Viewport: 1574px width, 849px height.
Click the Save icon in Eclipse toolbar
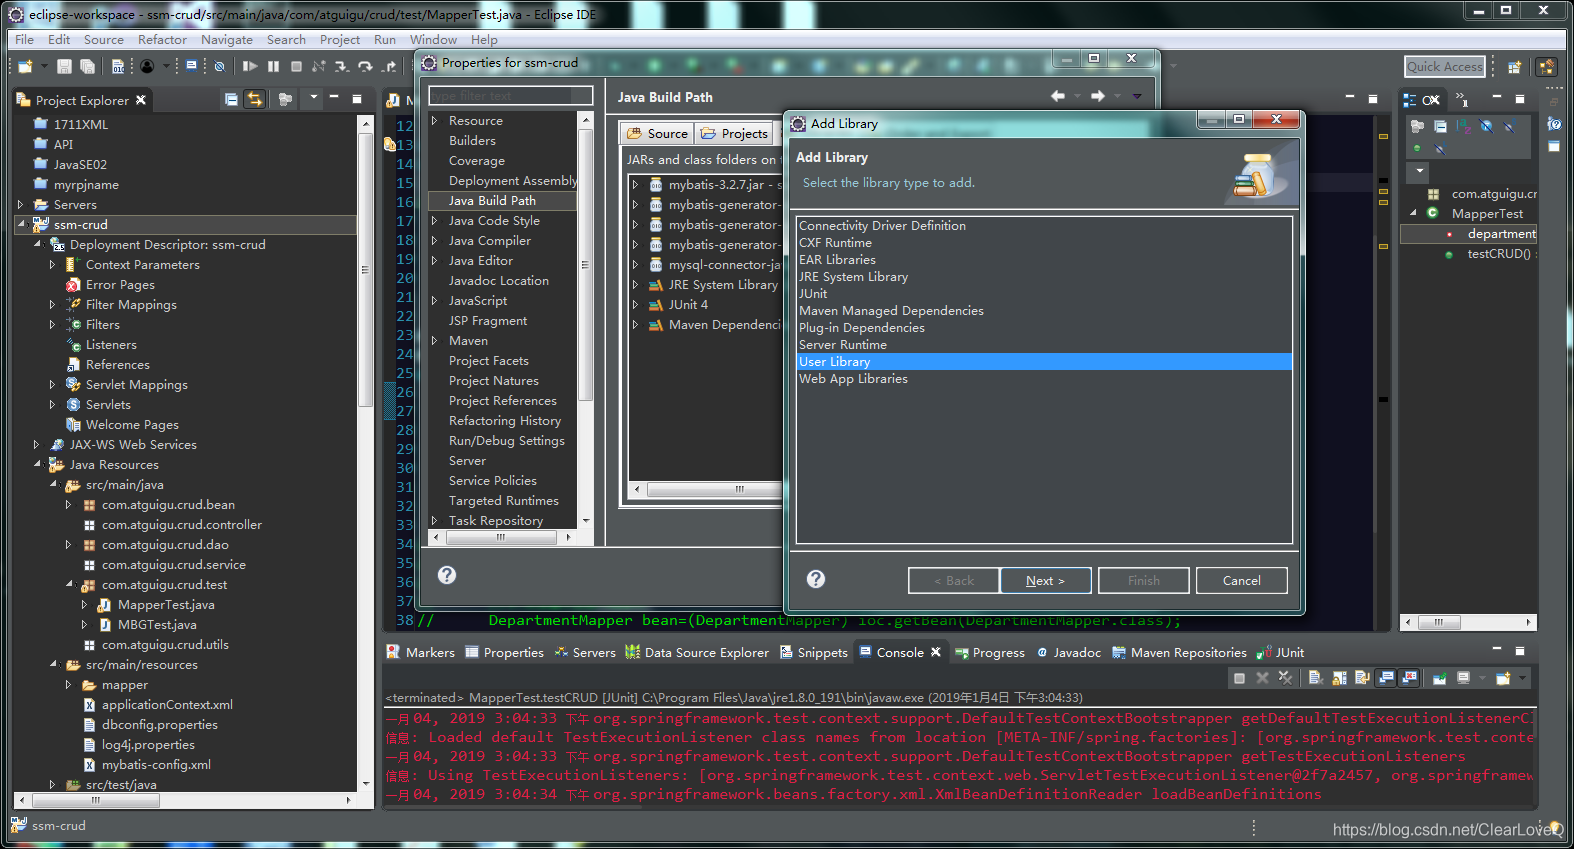[64, 66]
